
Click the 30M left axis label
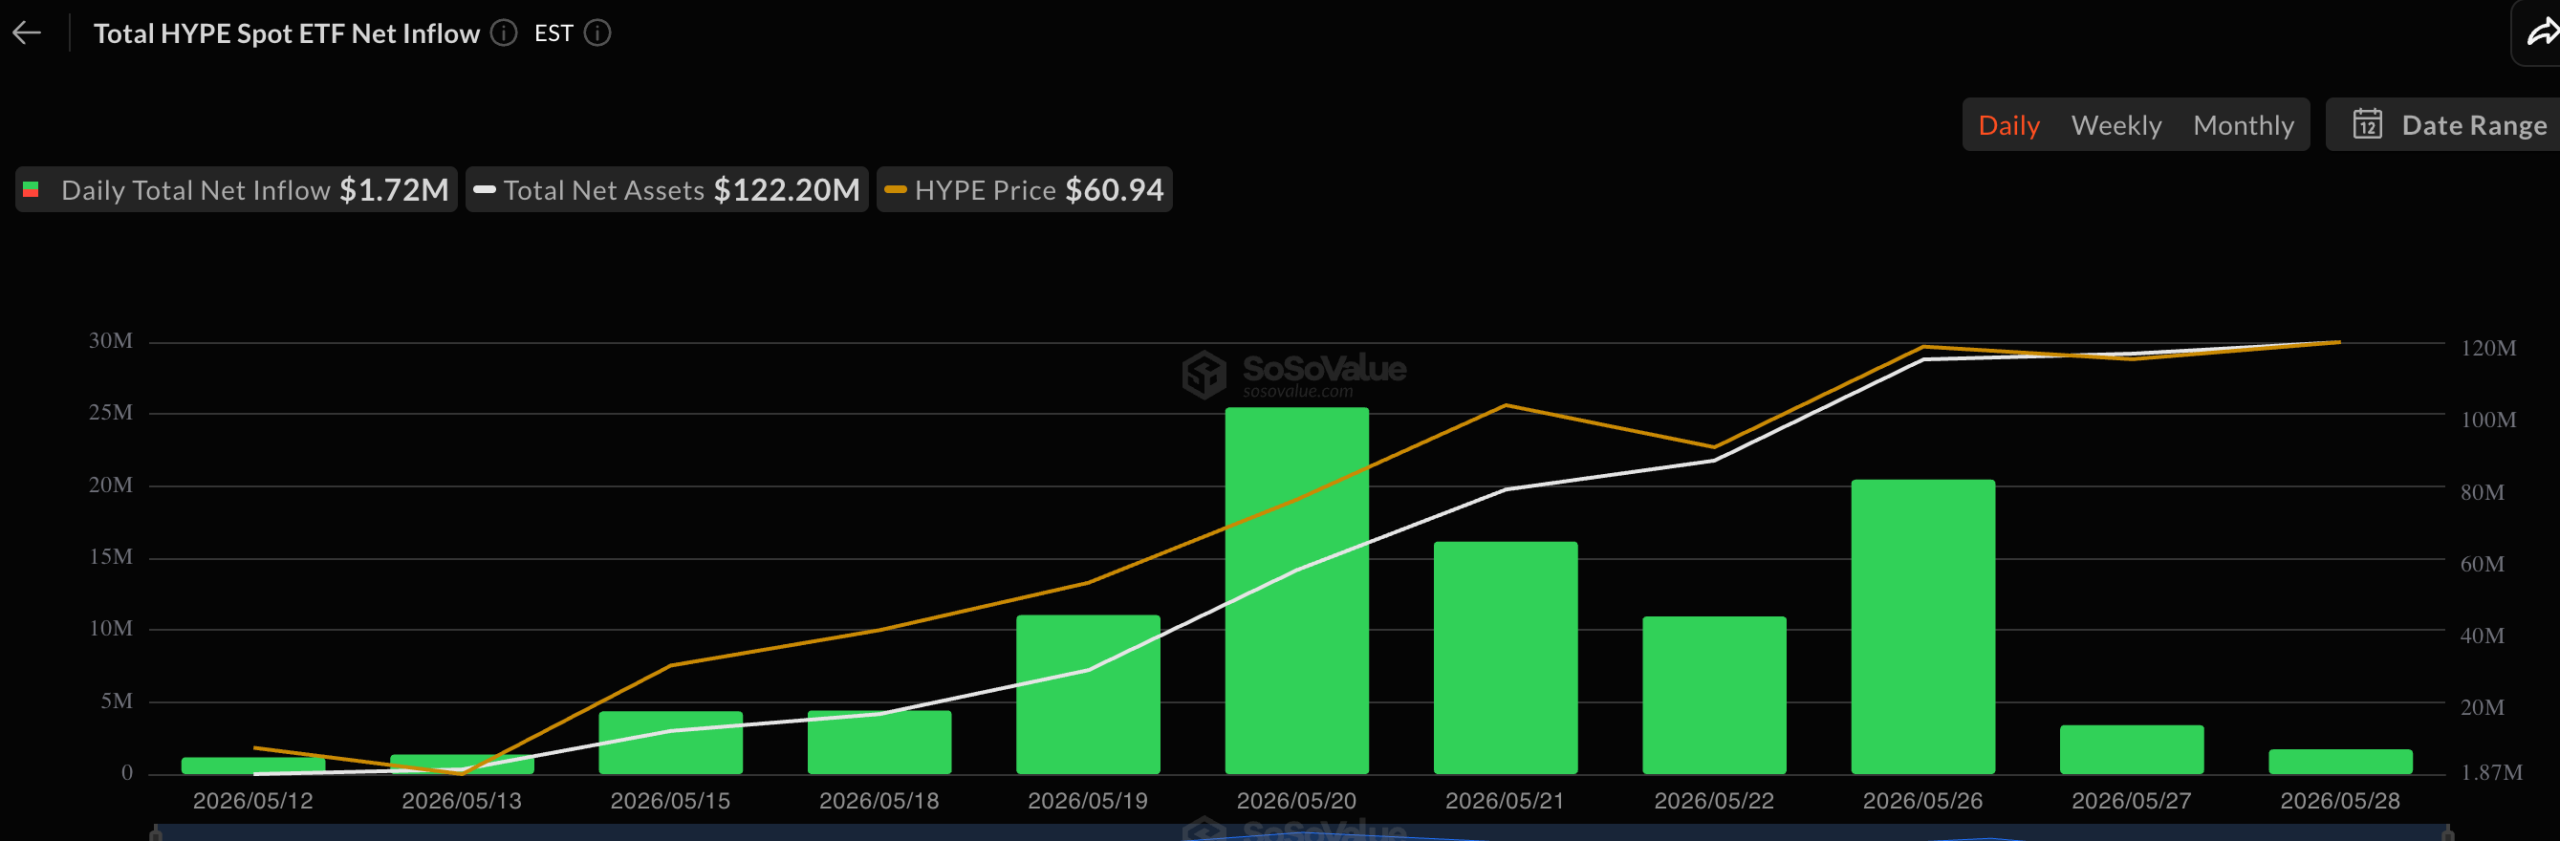110,341
